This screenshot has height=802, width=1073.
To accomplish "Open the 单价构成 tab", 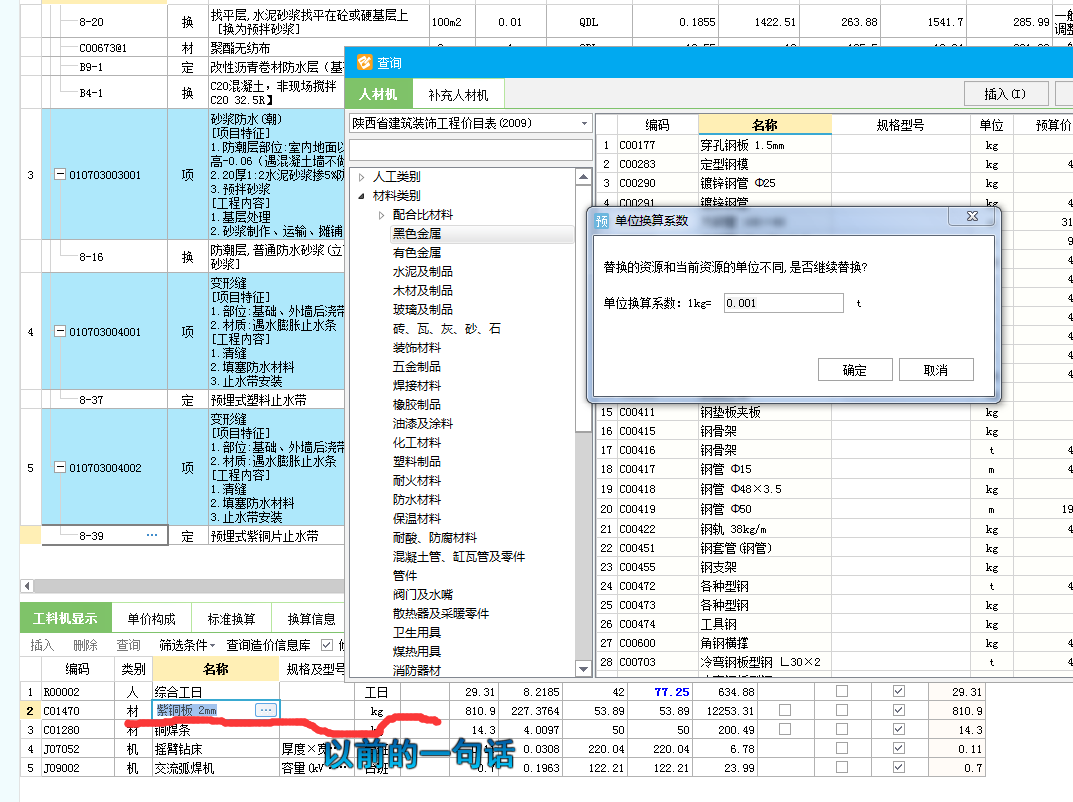I will coord(151,619).
